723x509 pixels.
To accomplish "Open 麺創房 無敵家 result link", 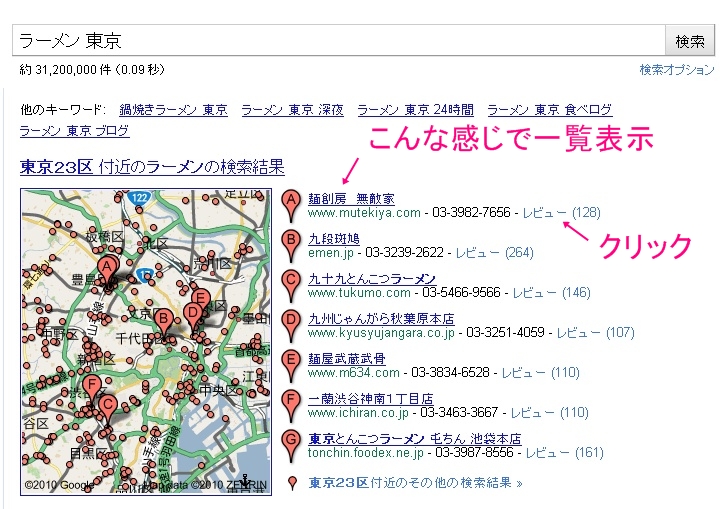I will point(351,199).
